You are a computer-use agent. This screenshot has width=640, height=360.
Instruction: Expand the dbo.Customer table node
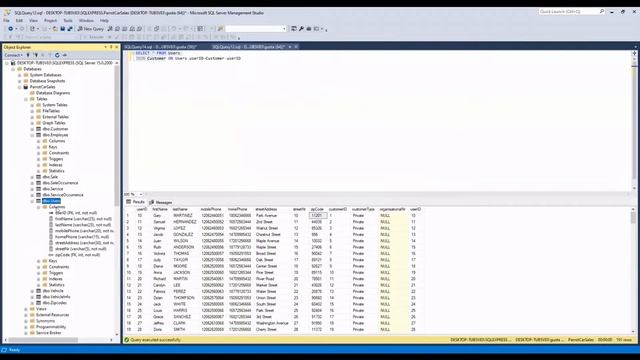pyautogui.click(x=32, y=129)
